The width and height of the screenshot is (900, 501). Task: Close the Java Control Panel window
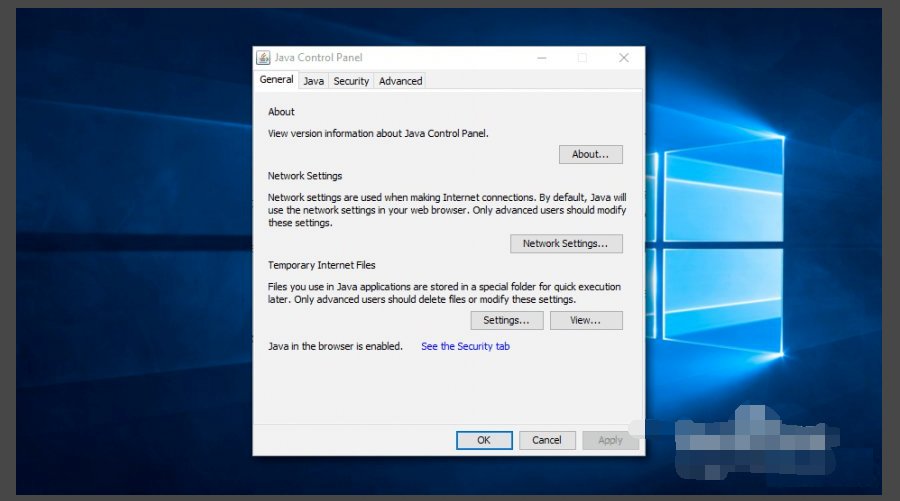click(x=624, y=58)
